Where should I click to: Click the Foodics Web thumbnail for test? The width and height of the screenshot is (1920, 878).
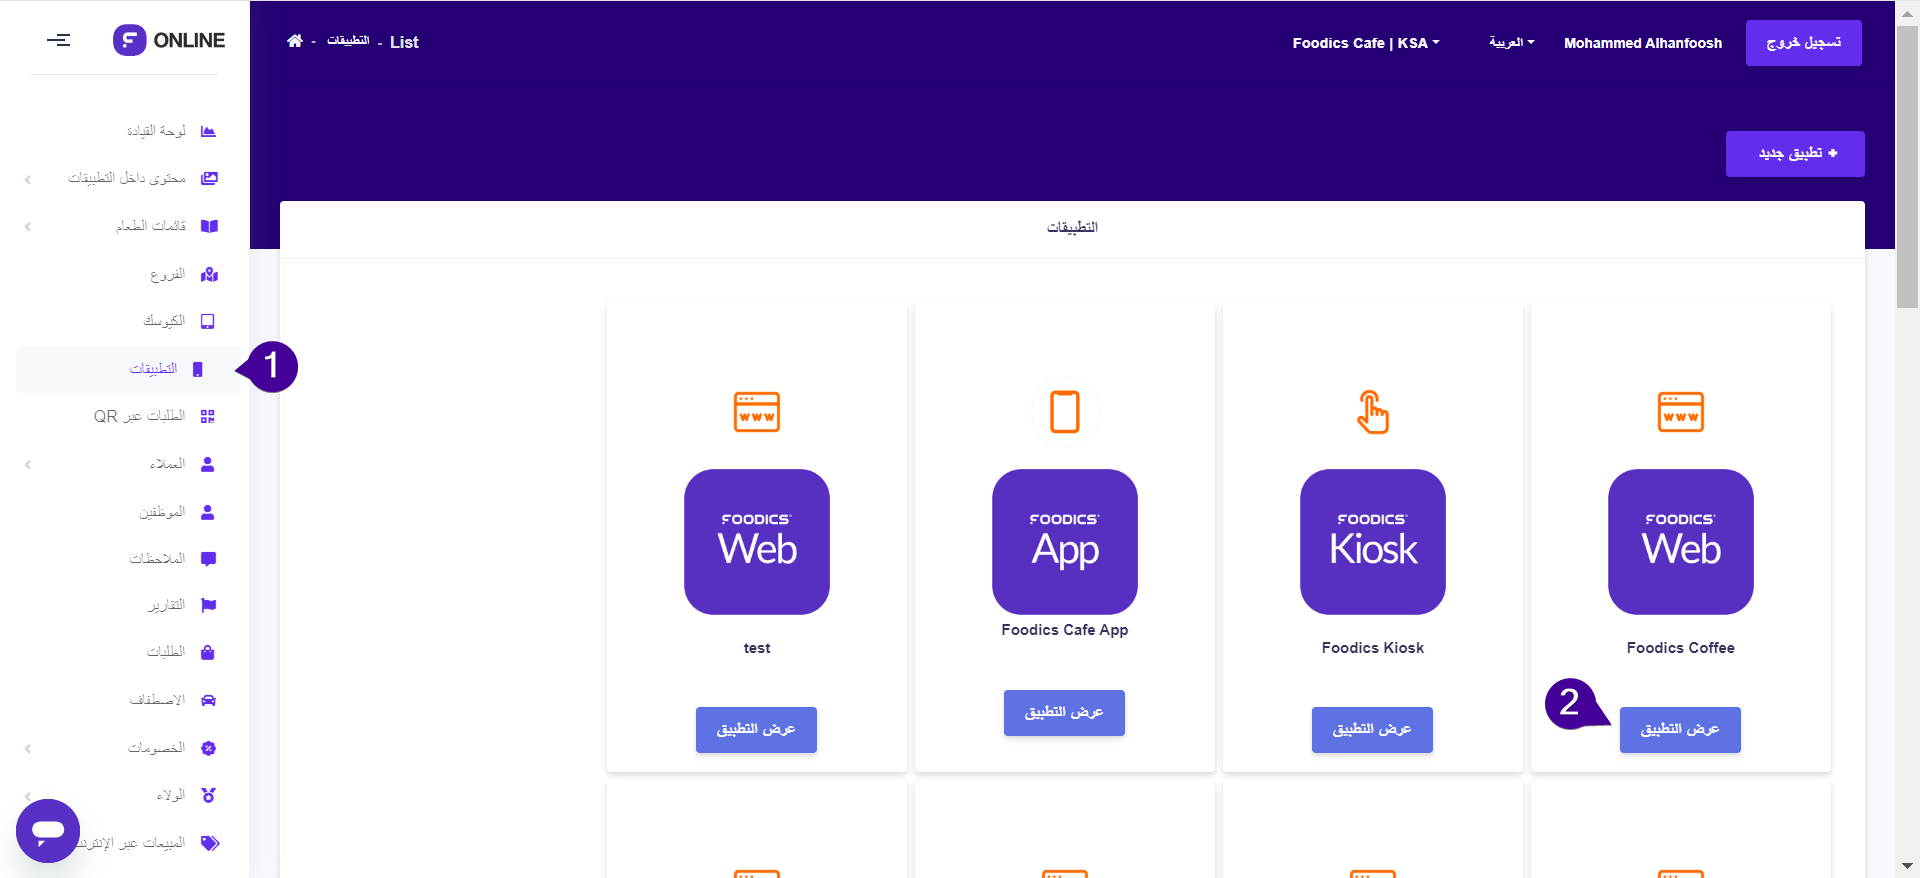tap(757, 542)
